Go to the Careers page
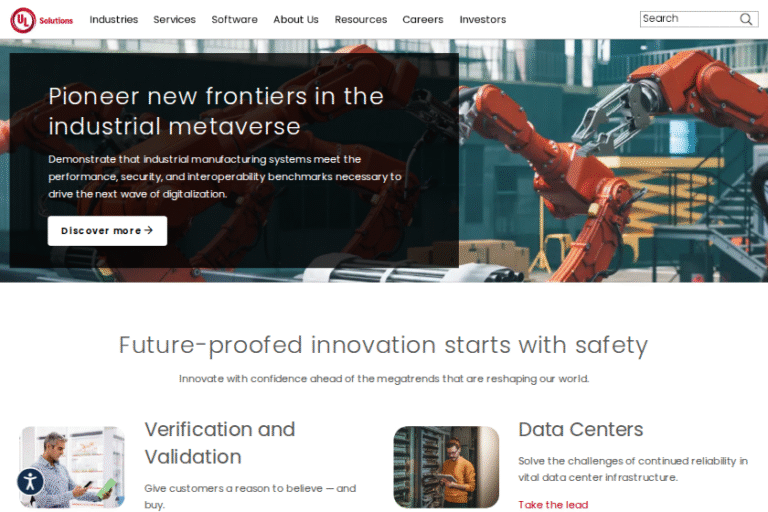Image resolution: width=768 pixels, height=512 pixels. click(x=423, y=20)
